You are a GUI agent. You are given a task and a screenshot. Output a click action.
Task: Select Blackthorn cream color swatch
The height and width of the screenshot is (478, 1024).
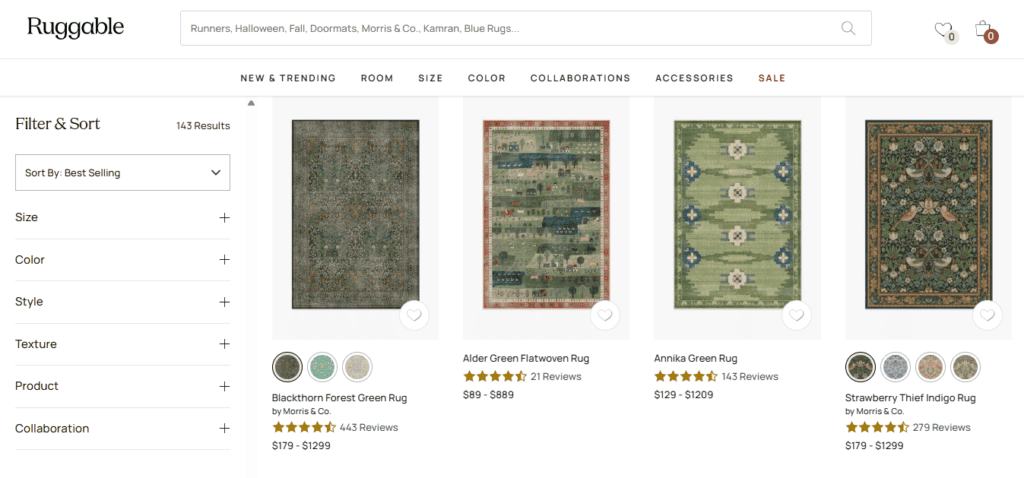357,367
